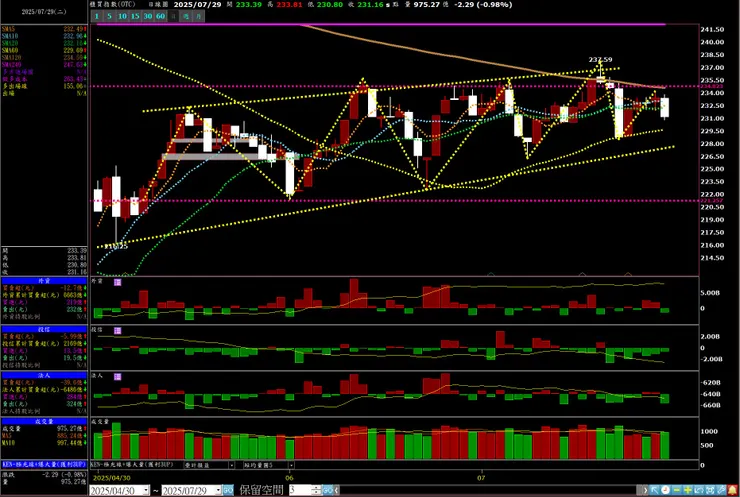Click the cursor arrow tool icon

pyautogui.click(x=655, y=490)
